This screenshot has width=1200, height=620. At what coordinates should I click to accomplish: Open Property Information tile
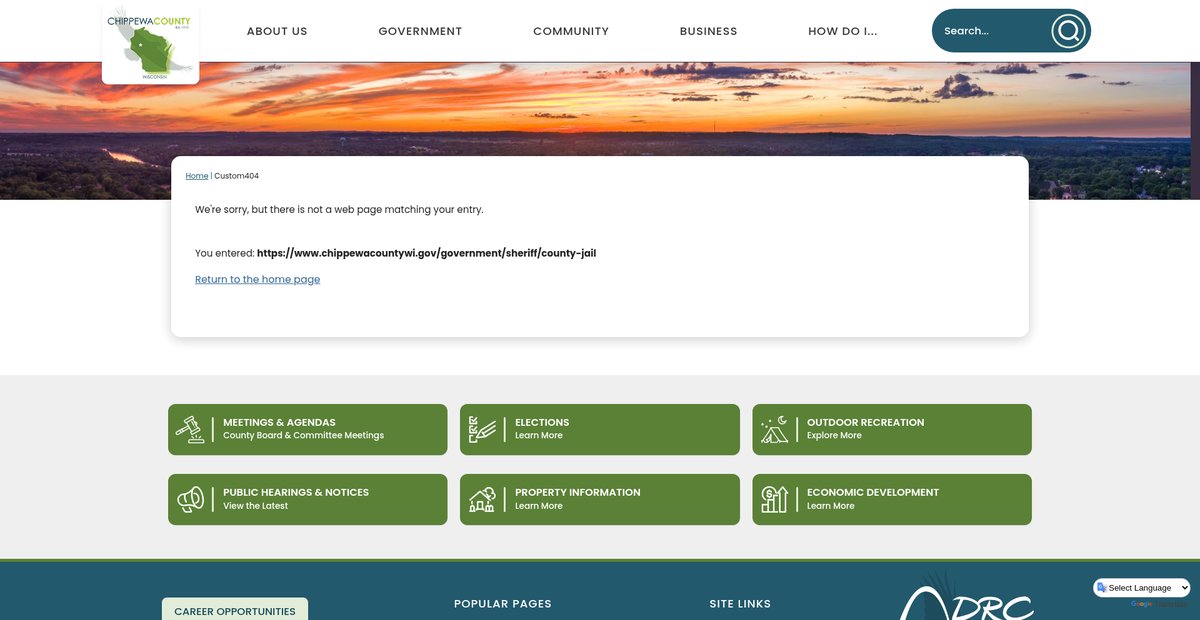[600, 500]
